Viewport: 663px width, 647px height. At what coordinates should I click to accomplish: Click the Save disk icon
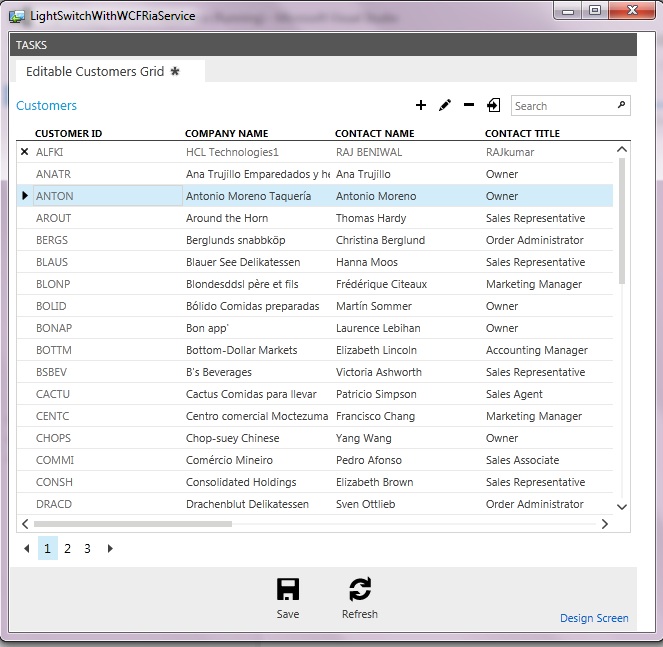coord(288,589)
